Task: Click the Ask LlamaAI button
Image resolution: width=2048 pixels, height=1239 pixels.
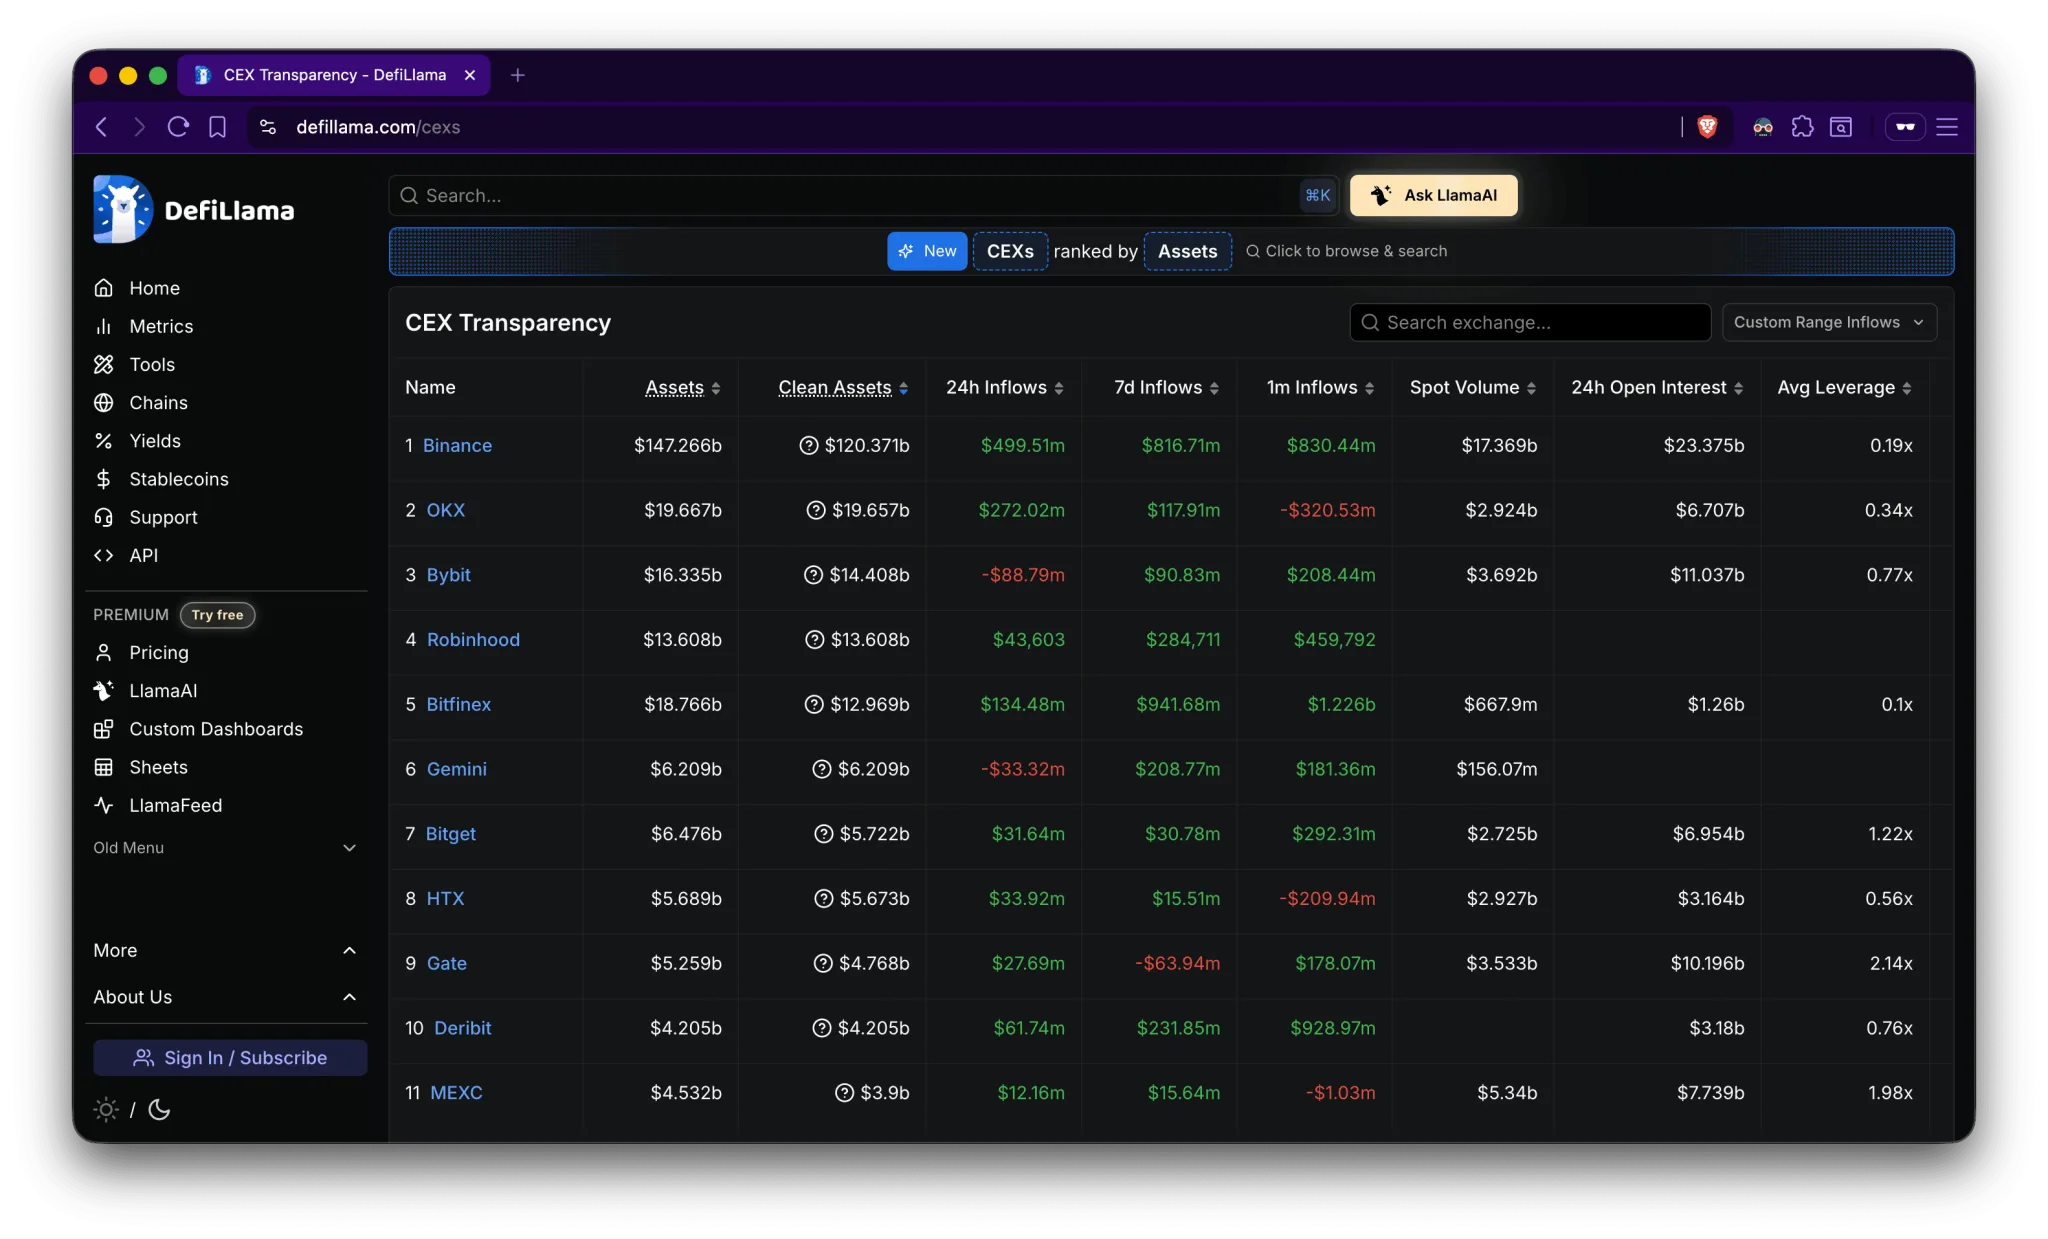Action: coord(1432,195)
